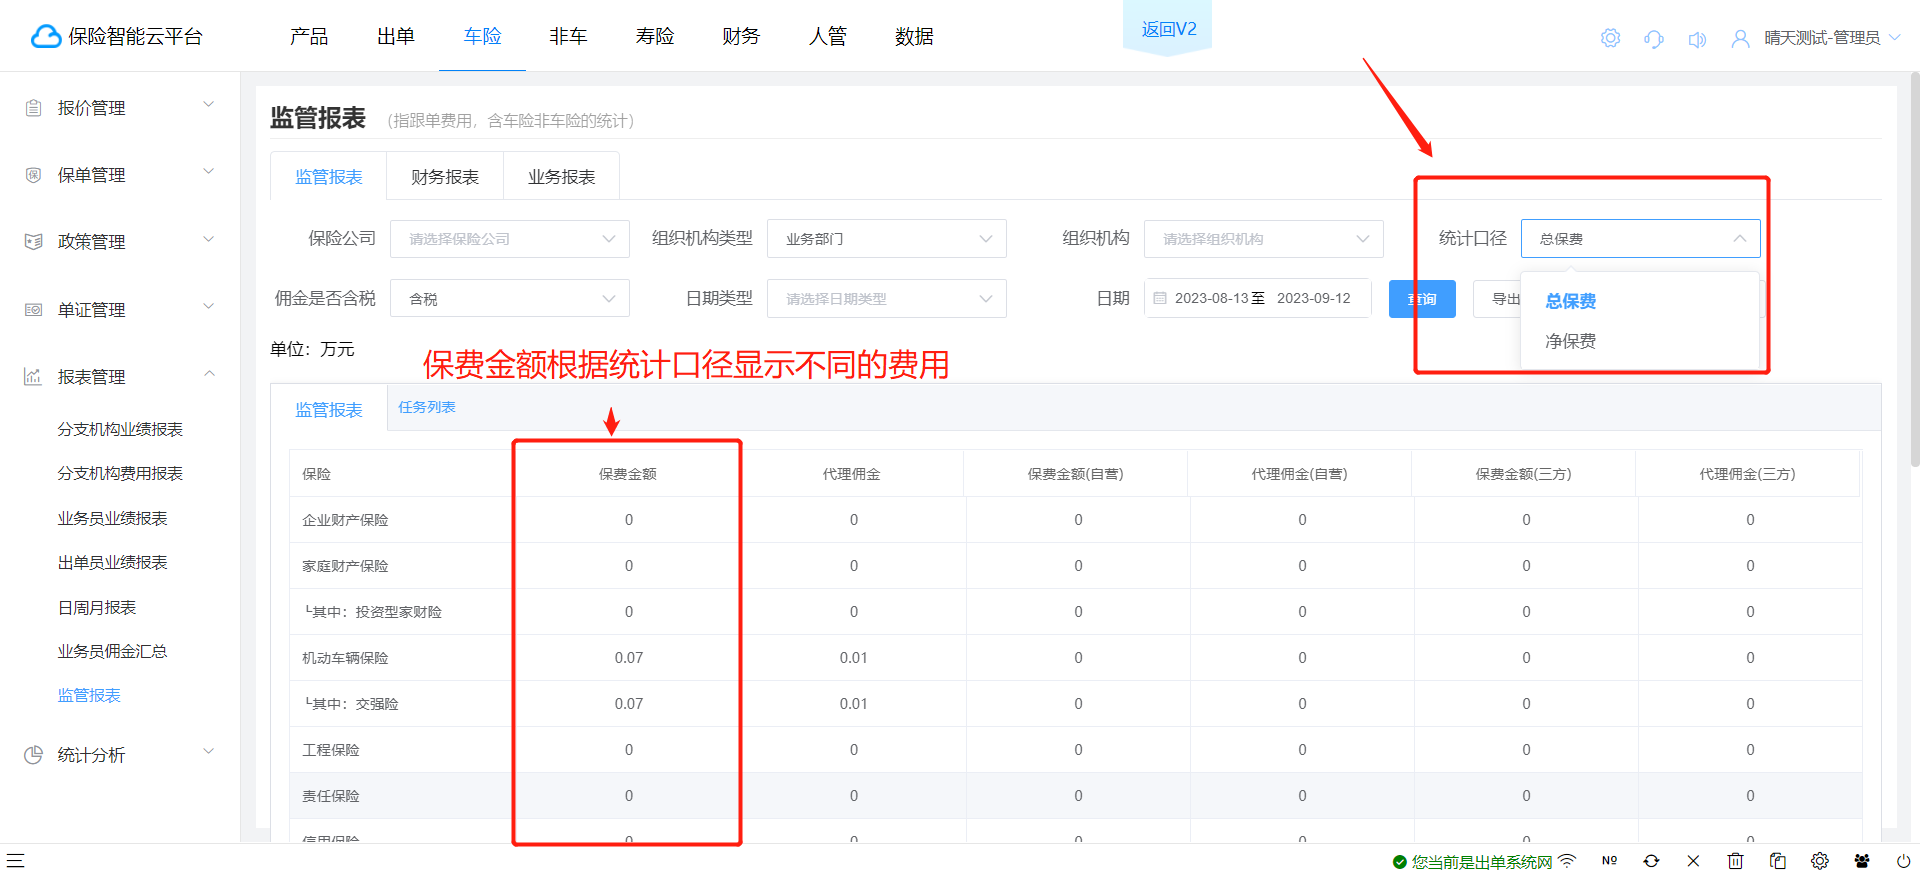Click the 您当前是出单系统网 status text
This screenshot has width=1920, height=878.
[x=1482, y=862]
